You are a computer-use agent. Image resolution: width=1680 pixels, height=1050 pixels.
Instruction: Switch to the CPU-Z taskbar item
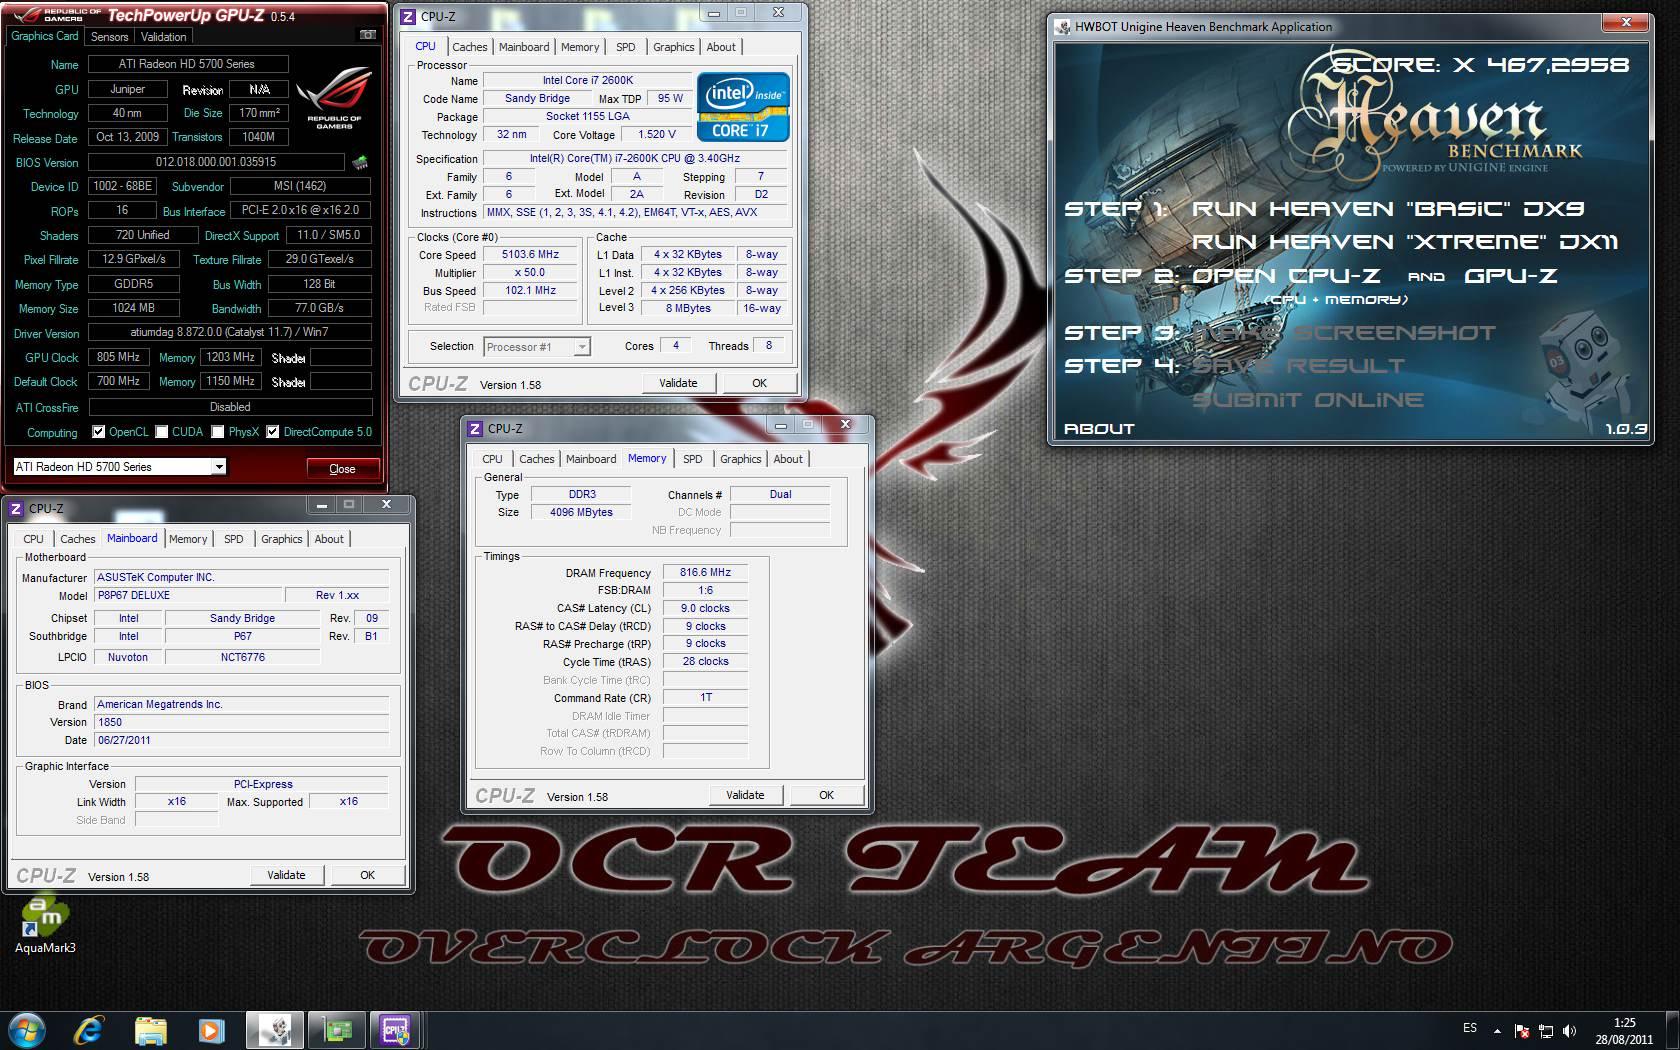(x=396, y=1029)
